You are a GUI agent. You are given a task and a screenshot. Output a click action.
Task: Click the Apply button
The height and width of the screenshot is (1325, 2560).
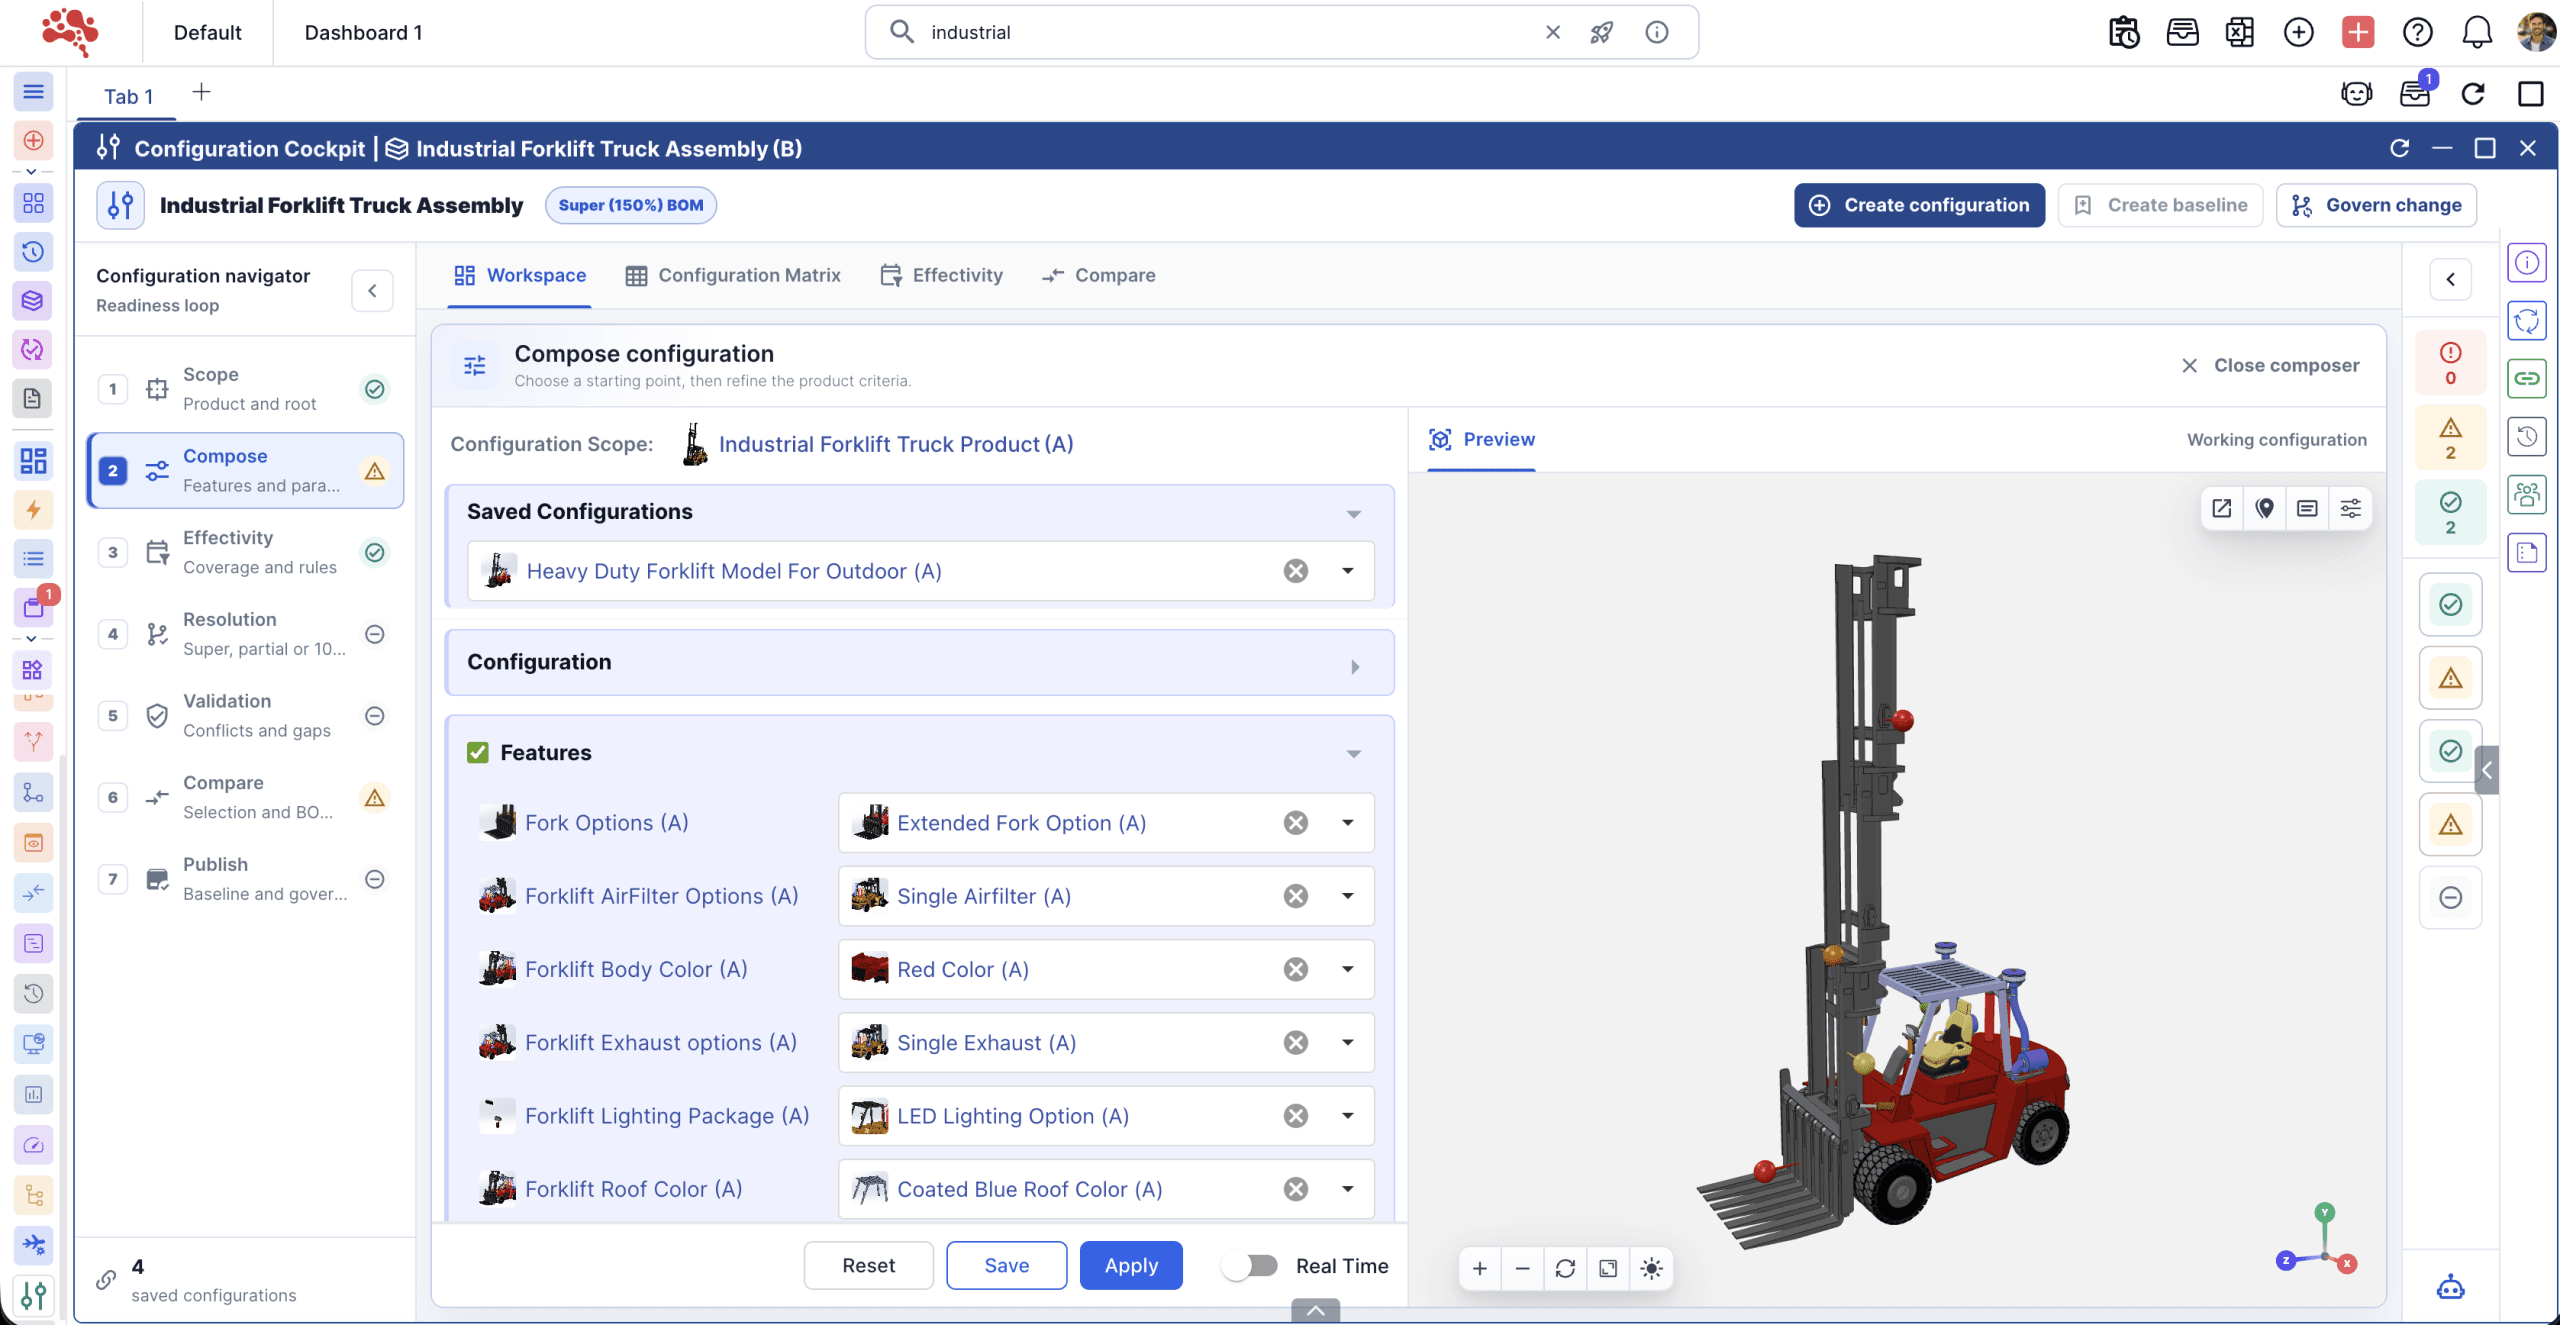pyautogui.click(x=1131, y=1265)
